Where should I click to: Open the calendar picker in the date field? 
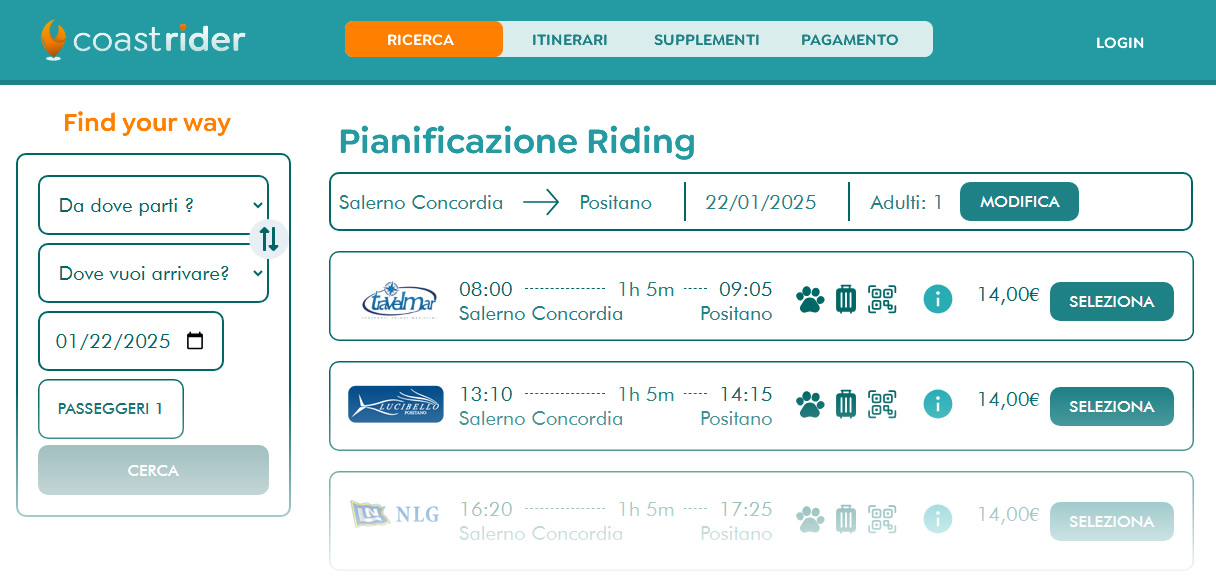tap(195, 341)
